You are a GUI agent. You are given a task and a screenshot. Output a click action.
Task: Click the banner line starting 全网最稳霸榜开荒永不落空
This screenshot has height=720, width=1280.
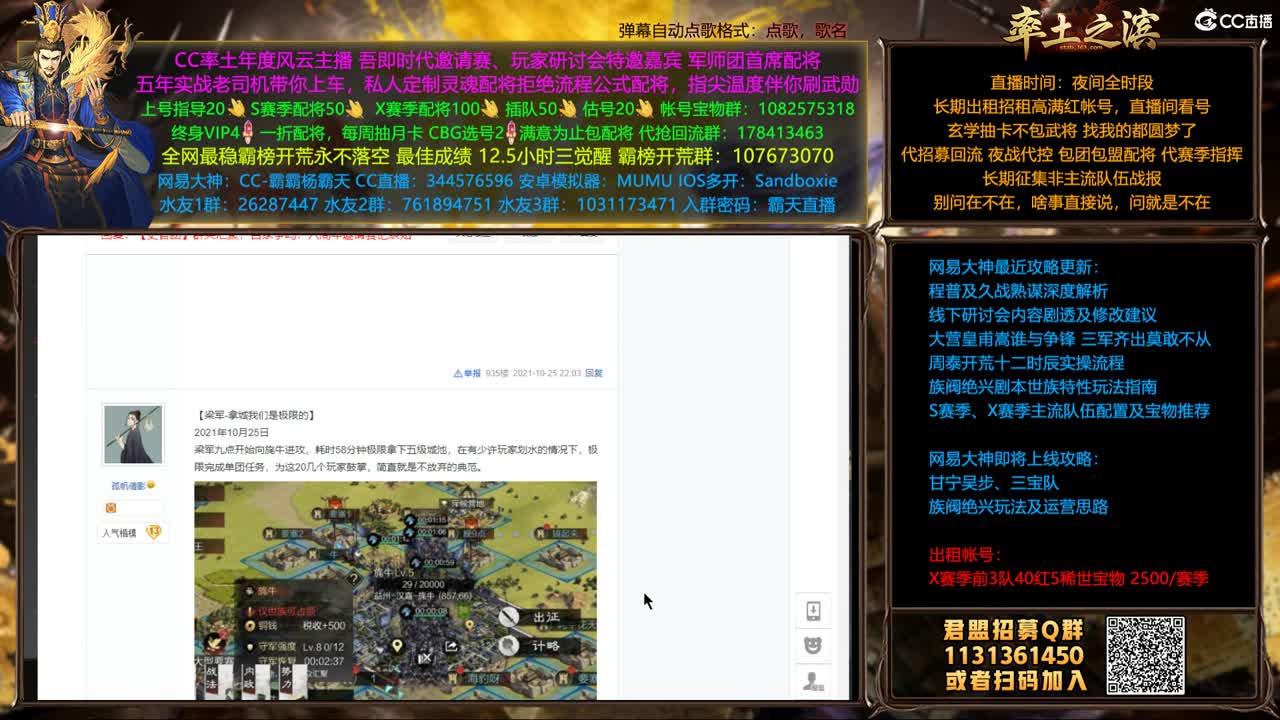pyautogui.click(x=497, y=157)
